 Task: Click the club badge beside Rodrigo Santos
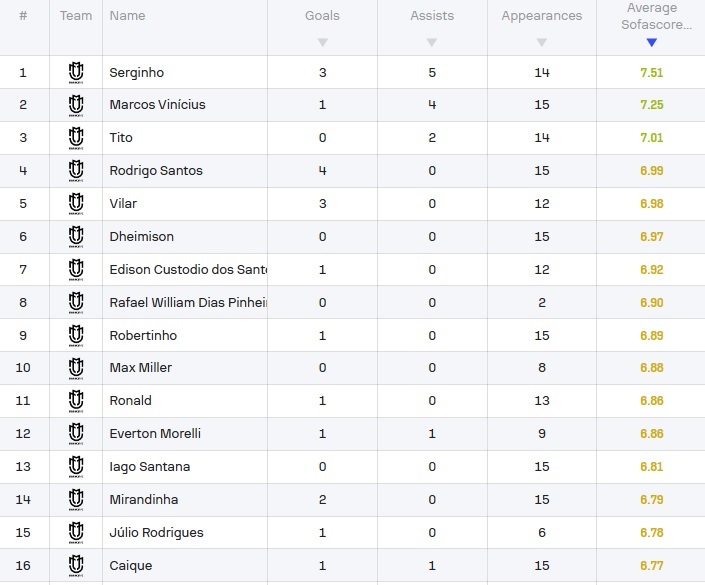76,171
